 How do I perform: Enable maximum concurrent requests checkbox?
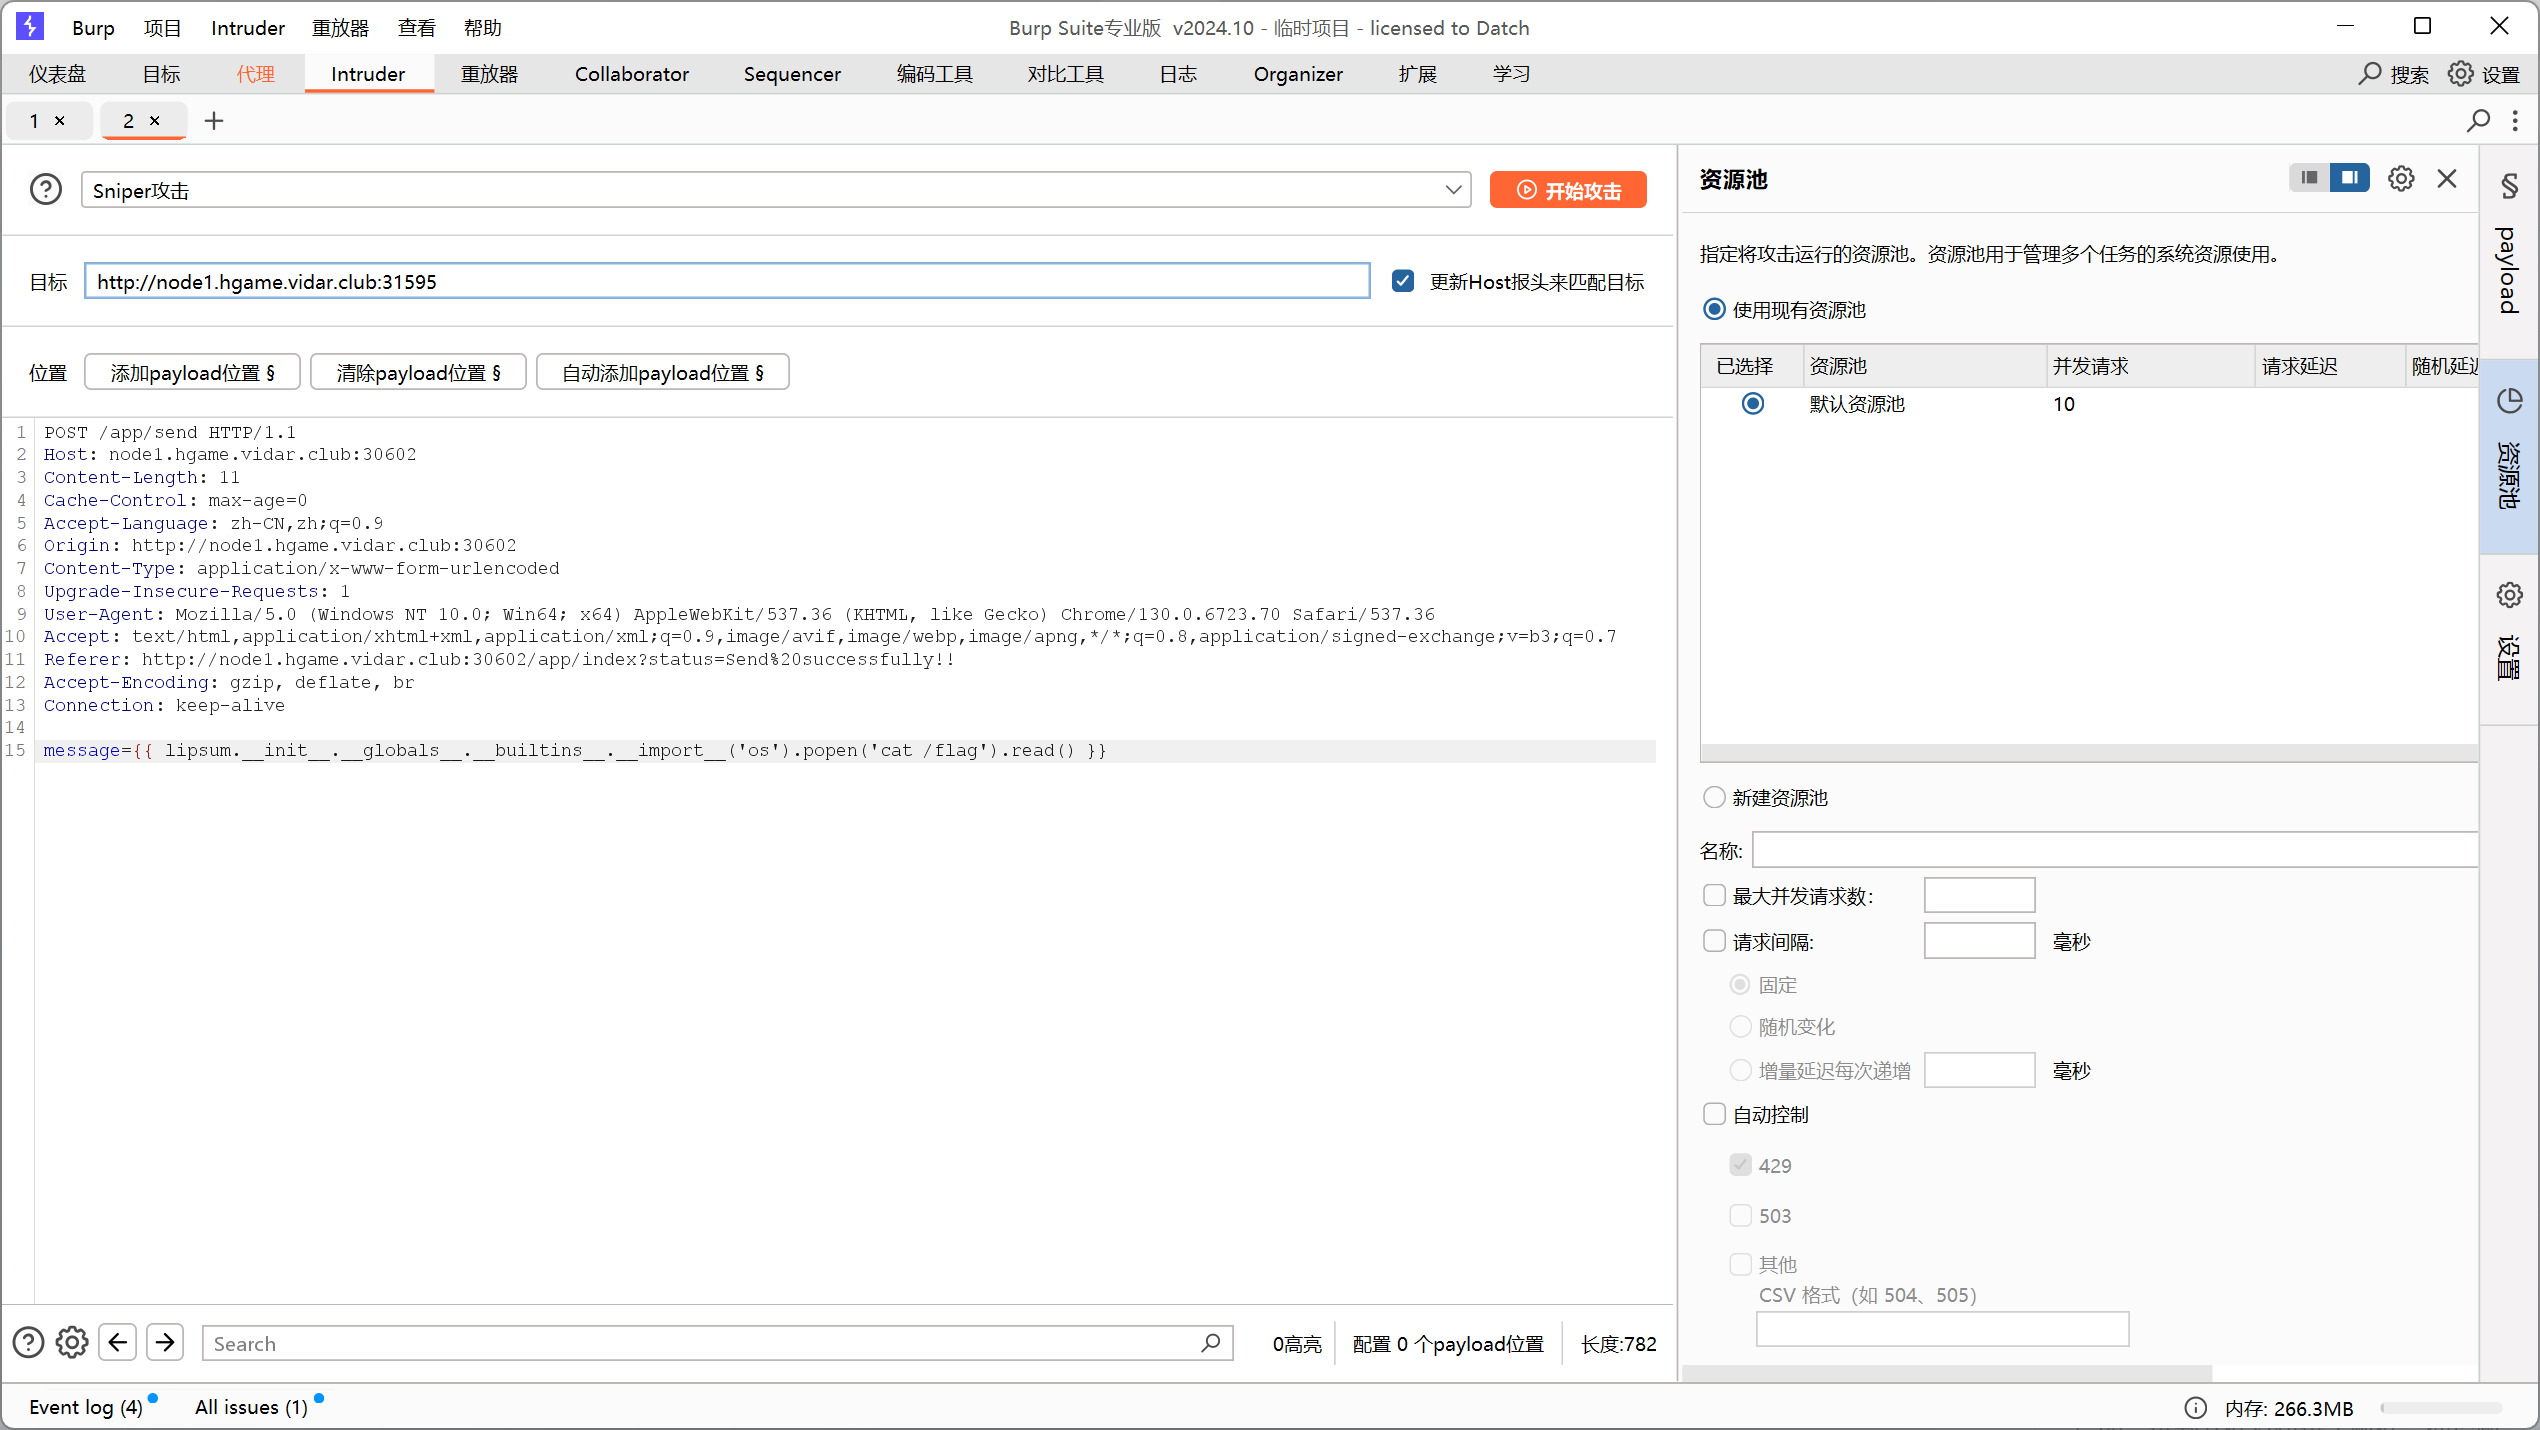(x=1714, y=896)
